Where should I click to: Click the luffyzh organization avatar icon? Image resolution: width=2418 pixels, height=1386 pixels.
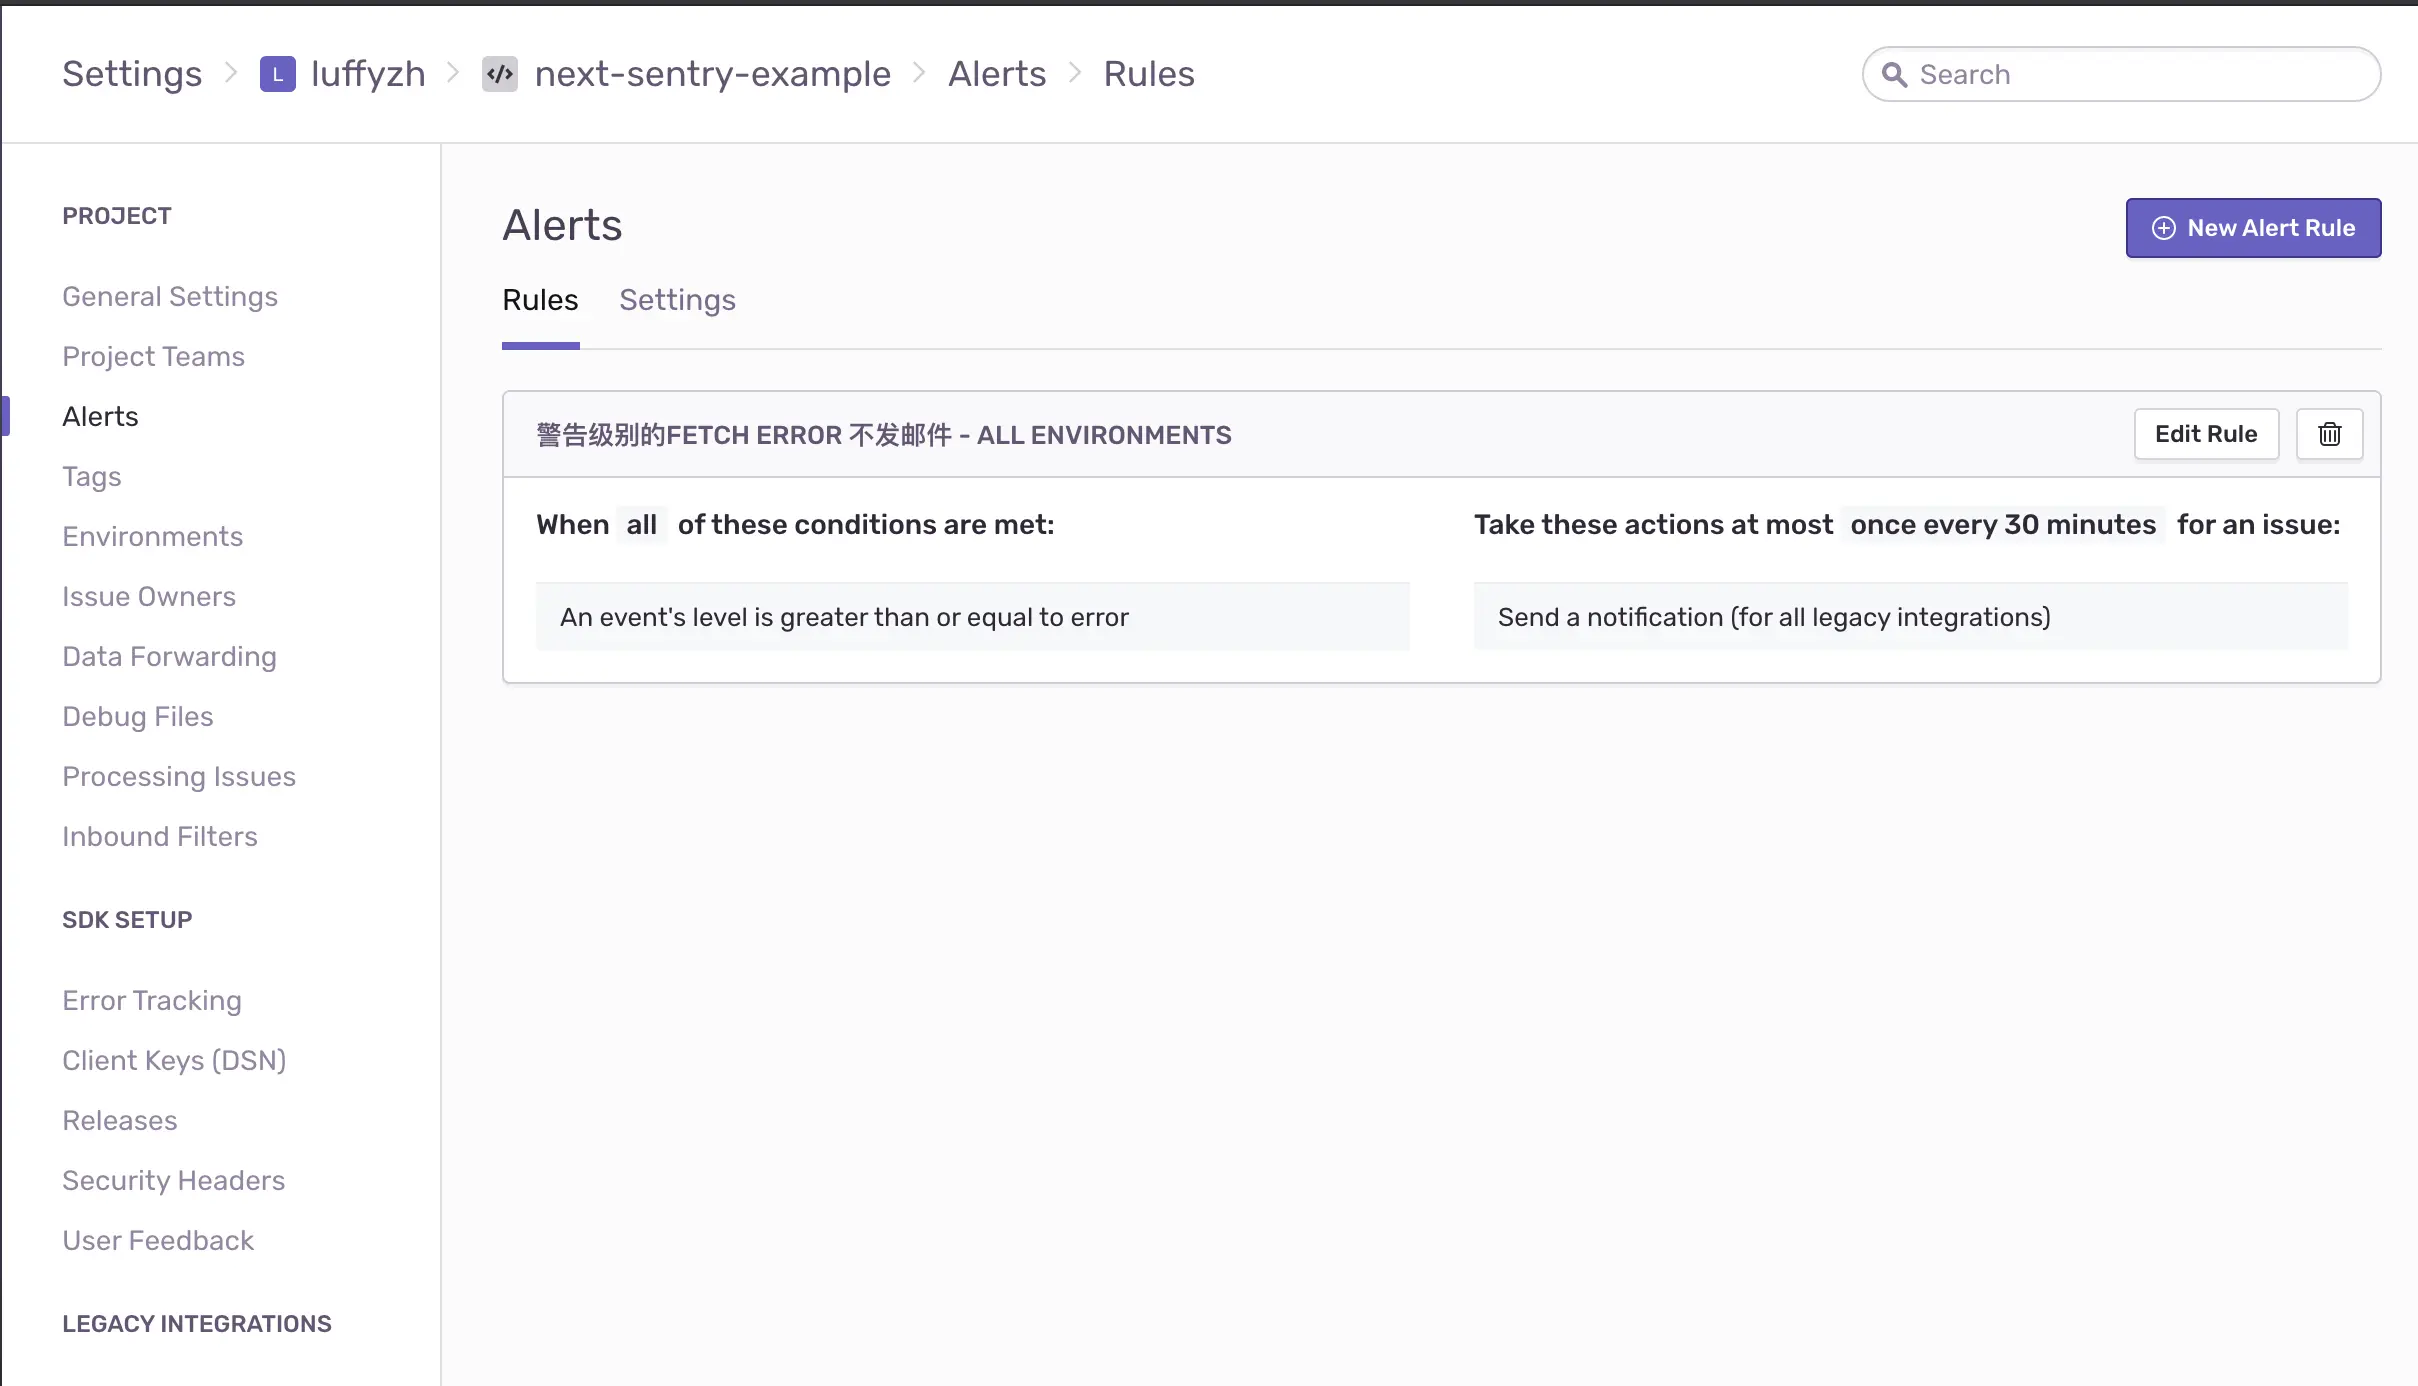coord(277,74)
